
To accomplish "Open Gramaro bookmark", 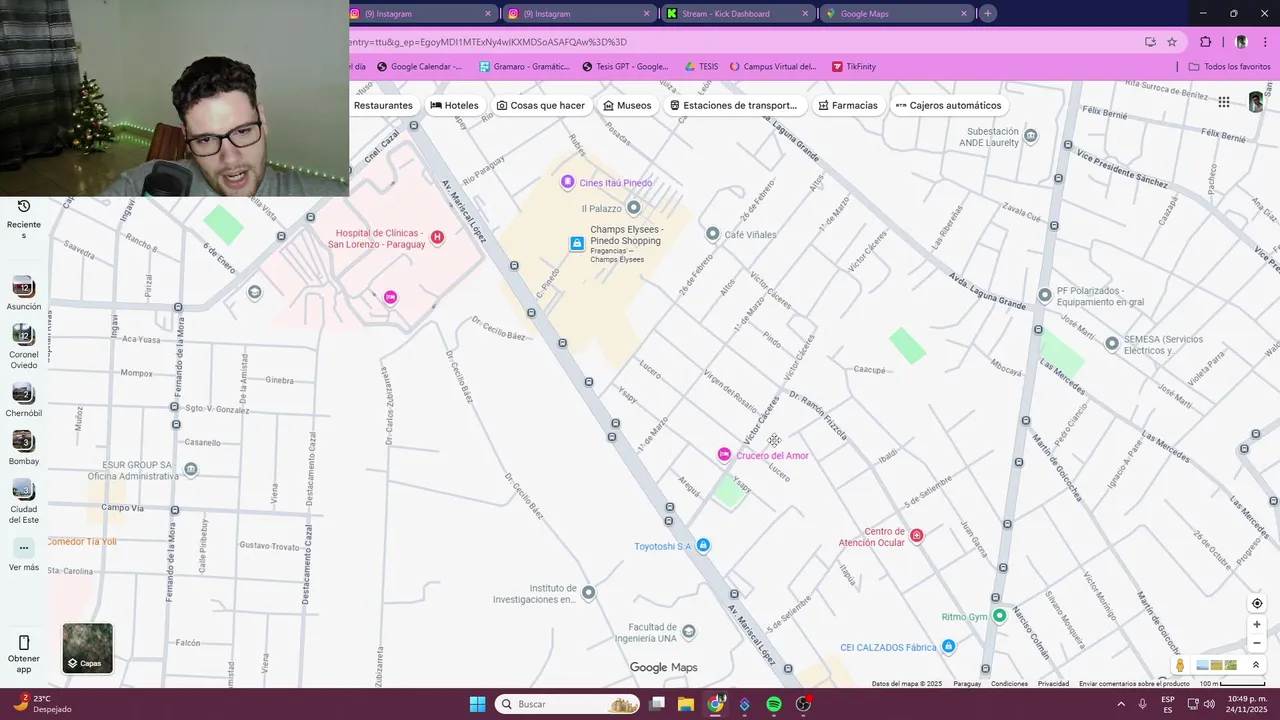I will (524, 67).
